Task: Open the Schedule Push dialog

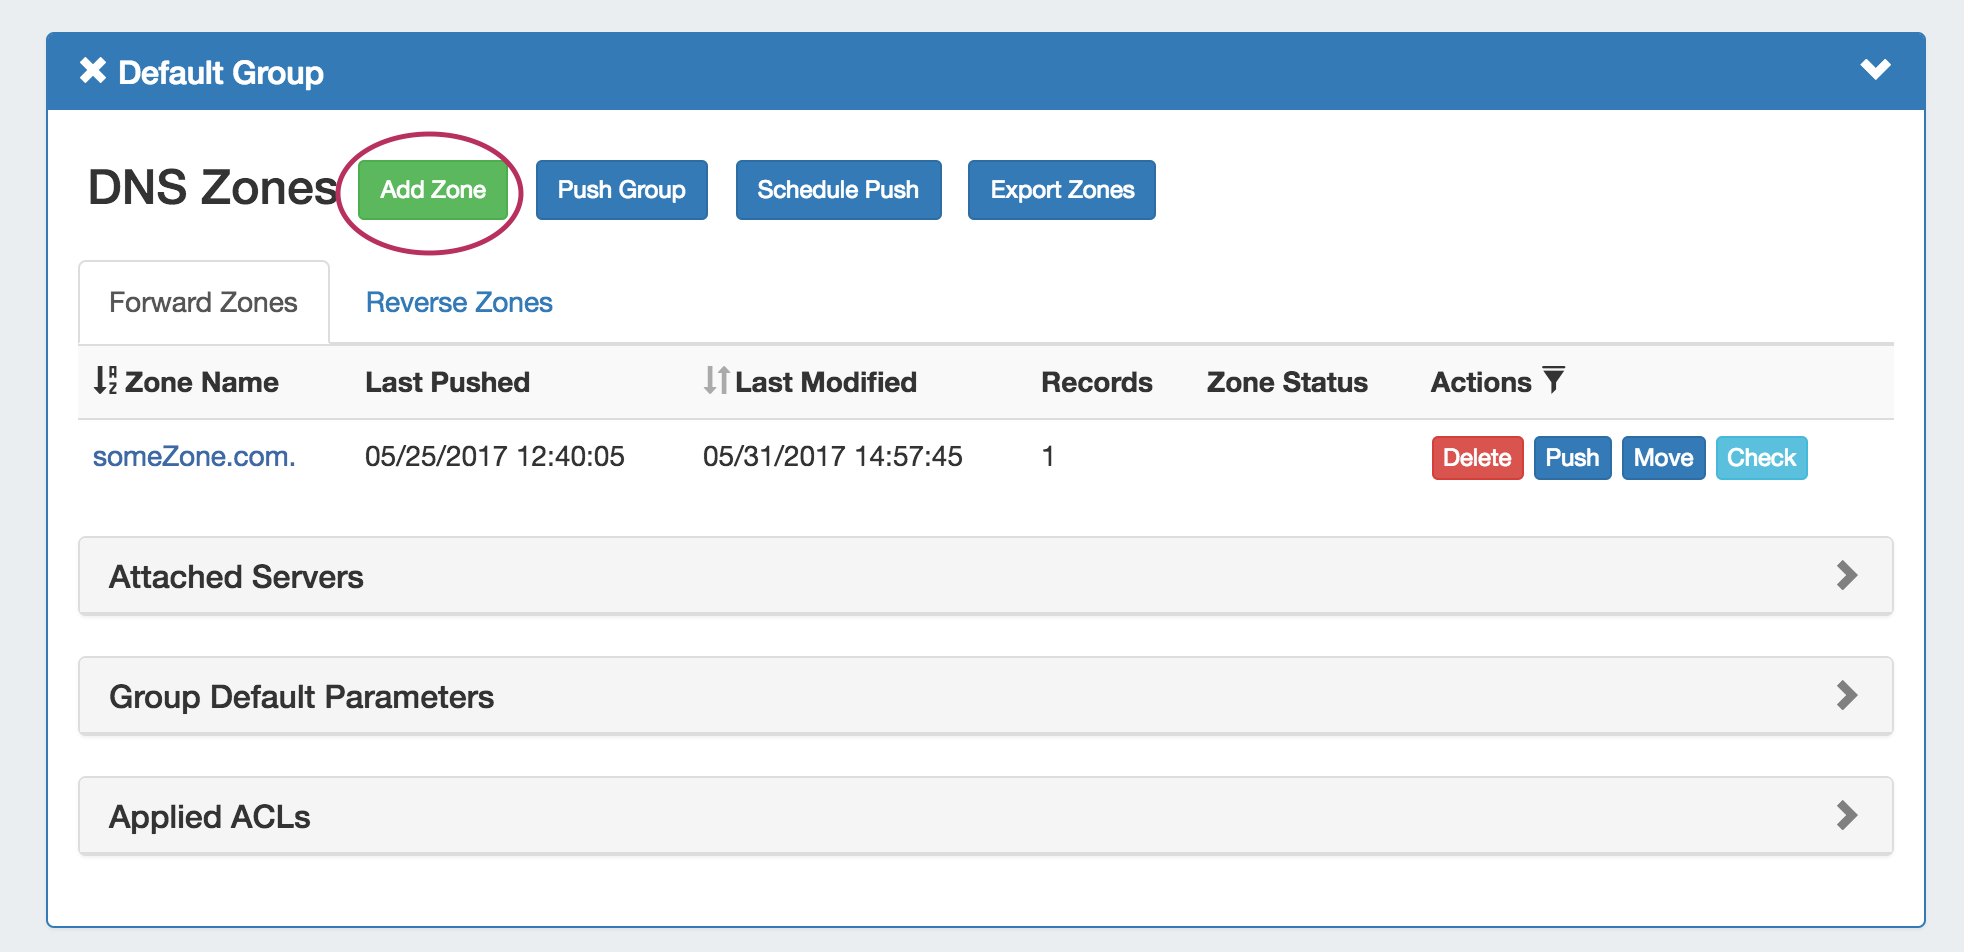Action: (838, 190)
